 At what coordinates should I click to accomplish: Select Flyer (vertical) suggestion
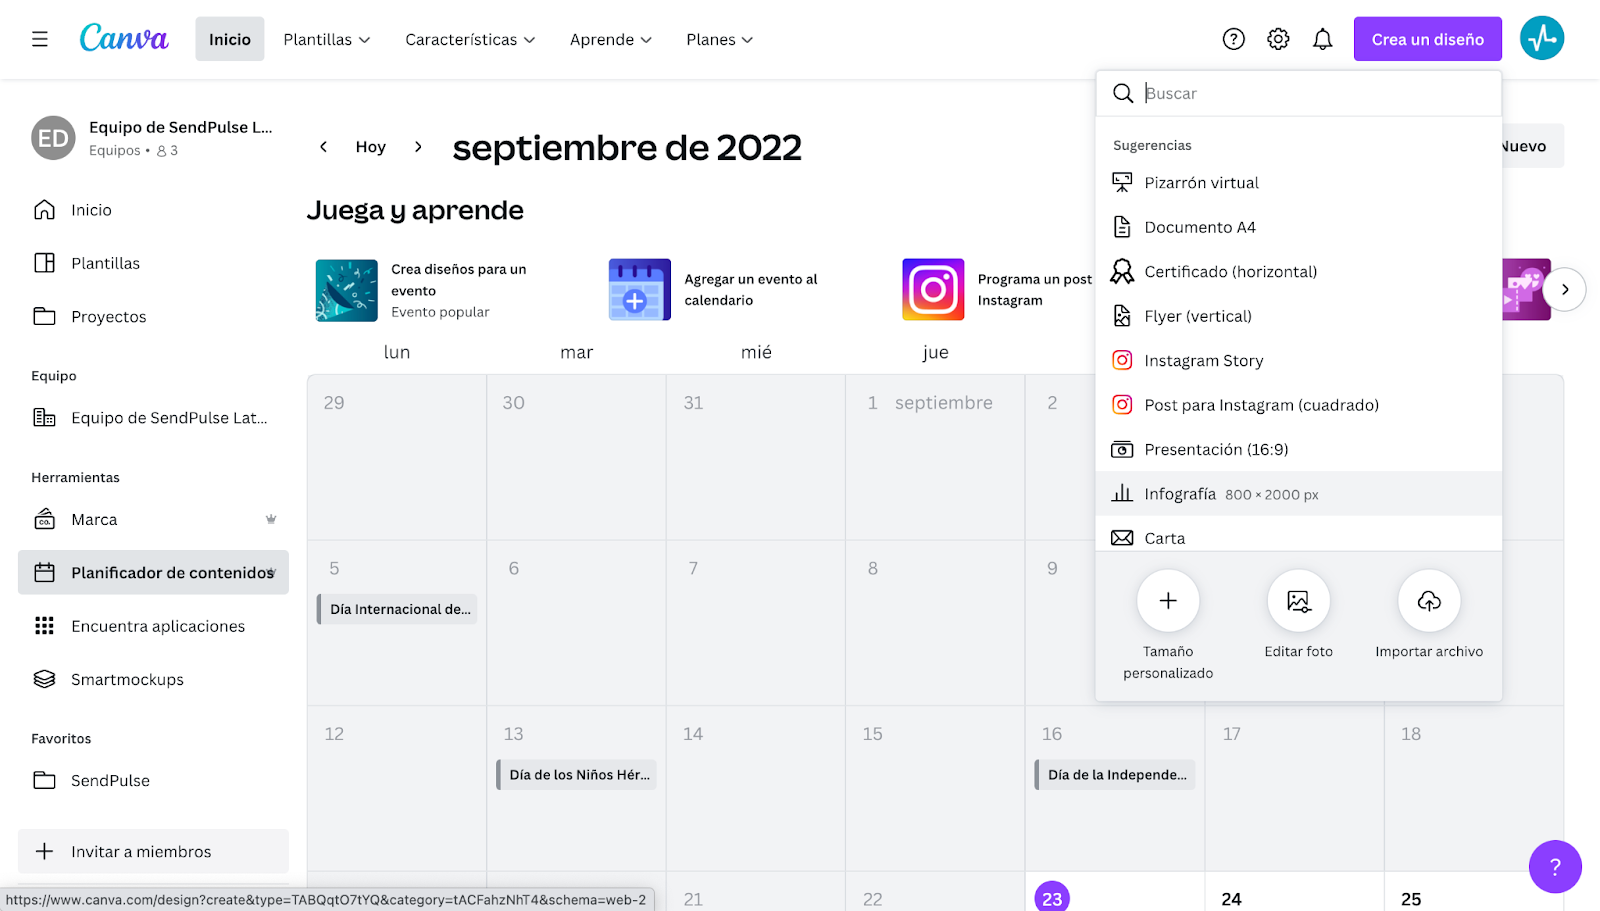click(1299, 316)
